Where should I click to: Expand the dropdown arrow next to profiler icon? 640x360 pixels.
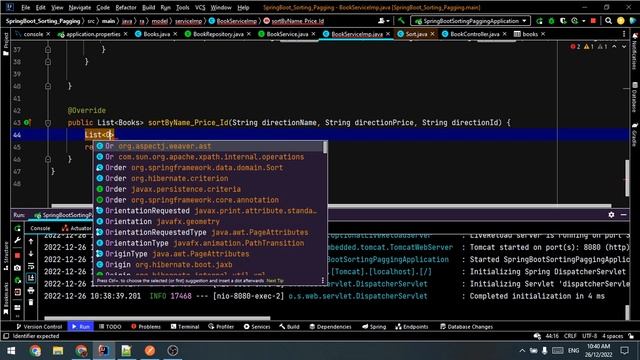coord(584,21)
